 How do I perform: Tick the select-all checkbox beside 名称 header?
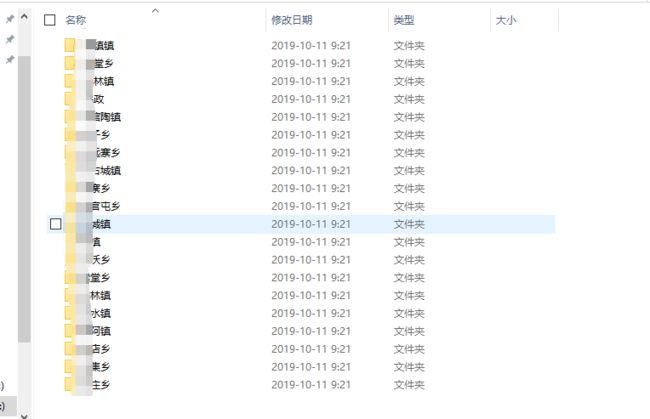[x=50, y=20]
